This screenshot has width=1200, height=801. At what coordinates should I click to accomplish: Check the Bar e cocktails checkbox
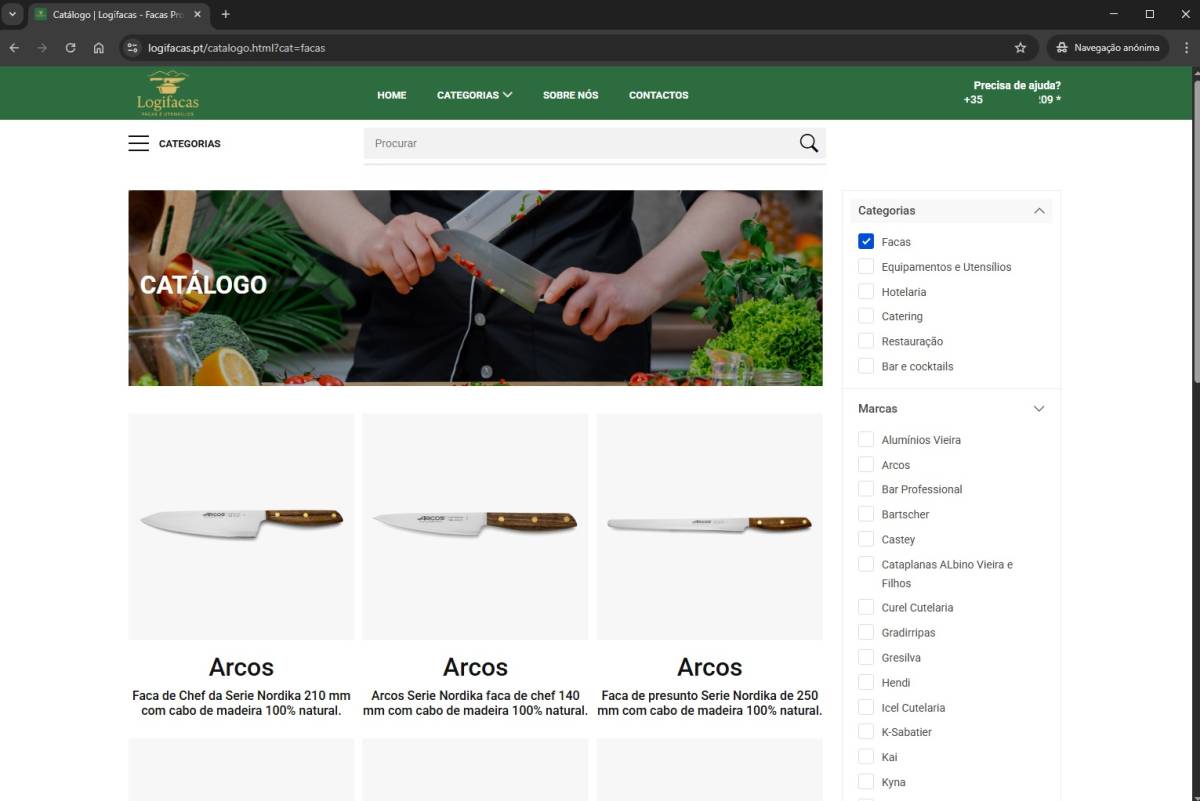point(866,366)
